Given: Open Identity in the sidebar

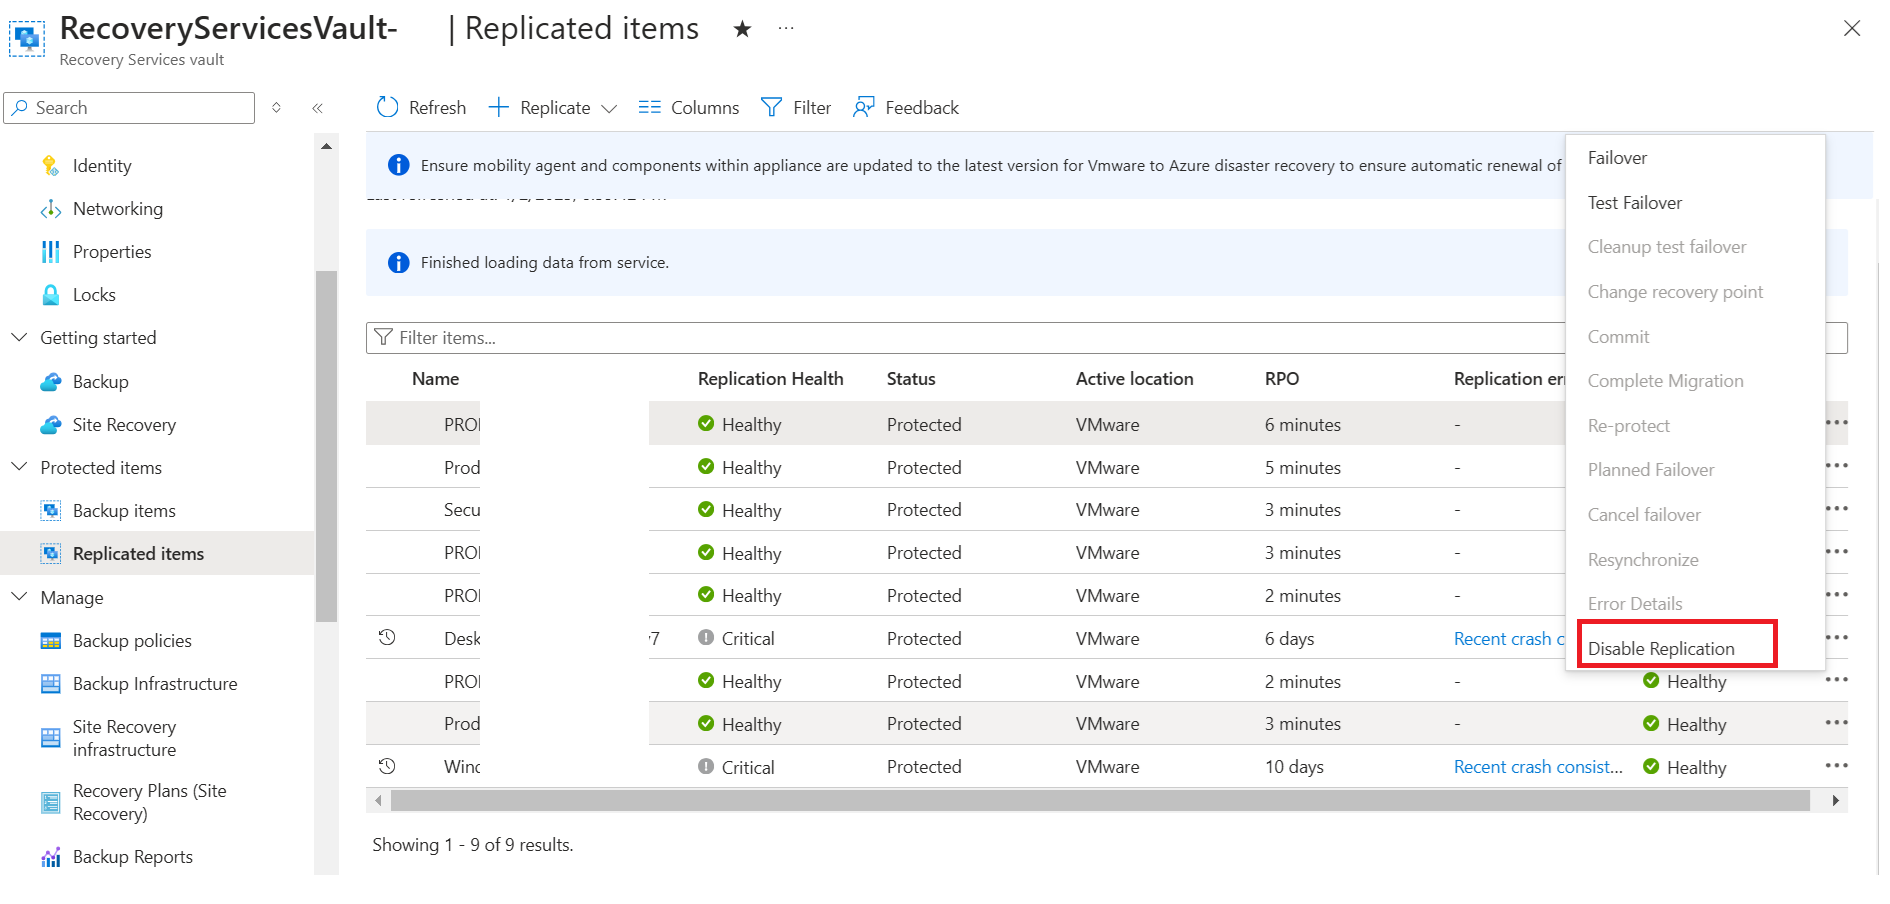Looking at the screenshot, I should [x=102, y=166].
